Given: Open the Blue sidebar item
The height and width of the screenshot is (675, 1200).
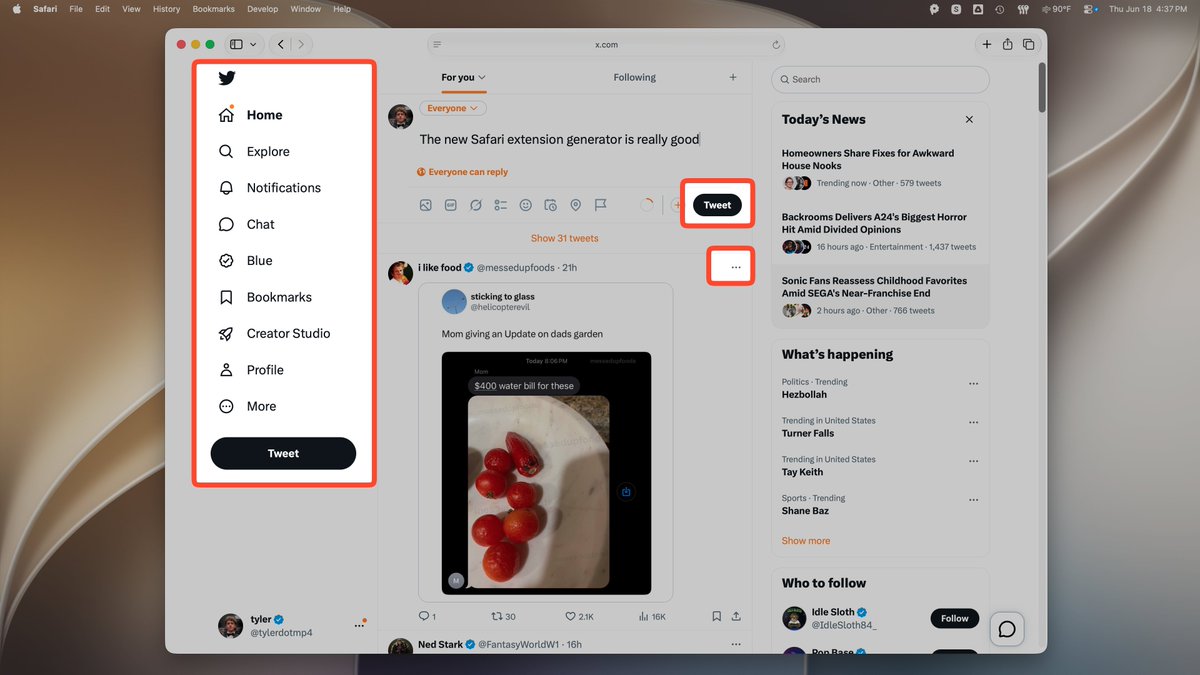Looking at the screenshot, I should [x=245, y=261].
